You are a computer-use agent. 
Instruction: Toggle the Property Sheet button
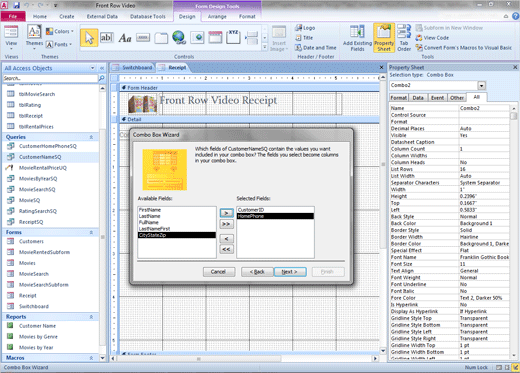(x=384, y=38)
